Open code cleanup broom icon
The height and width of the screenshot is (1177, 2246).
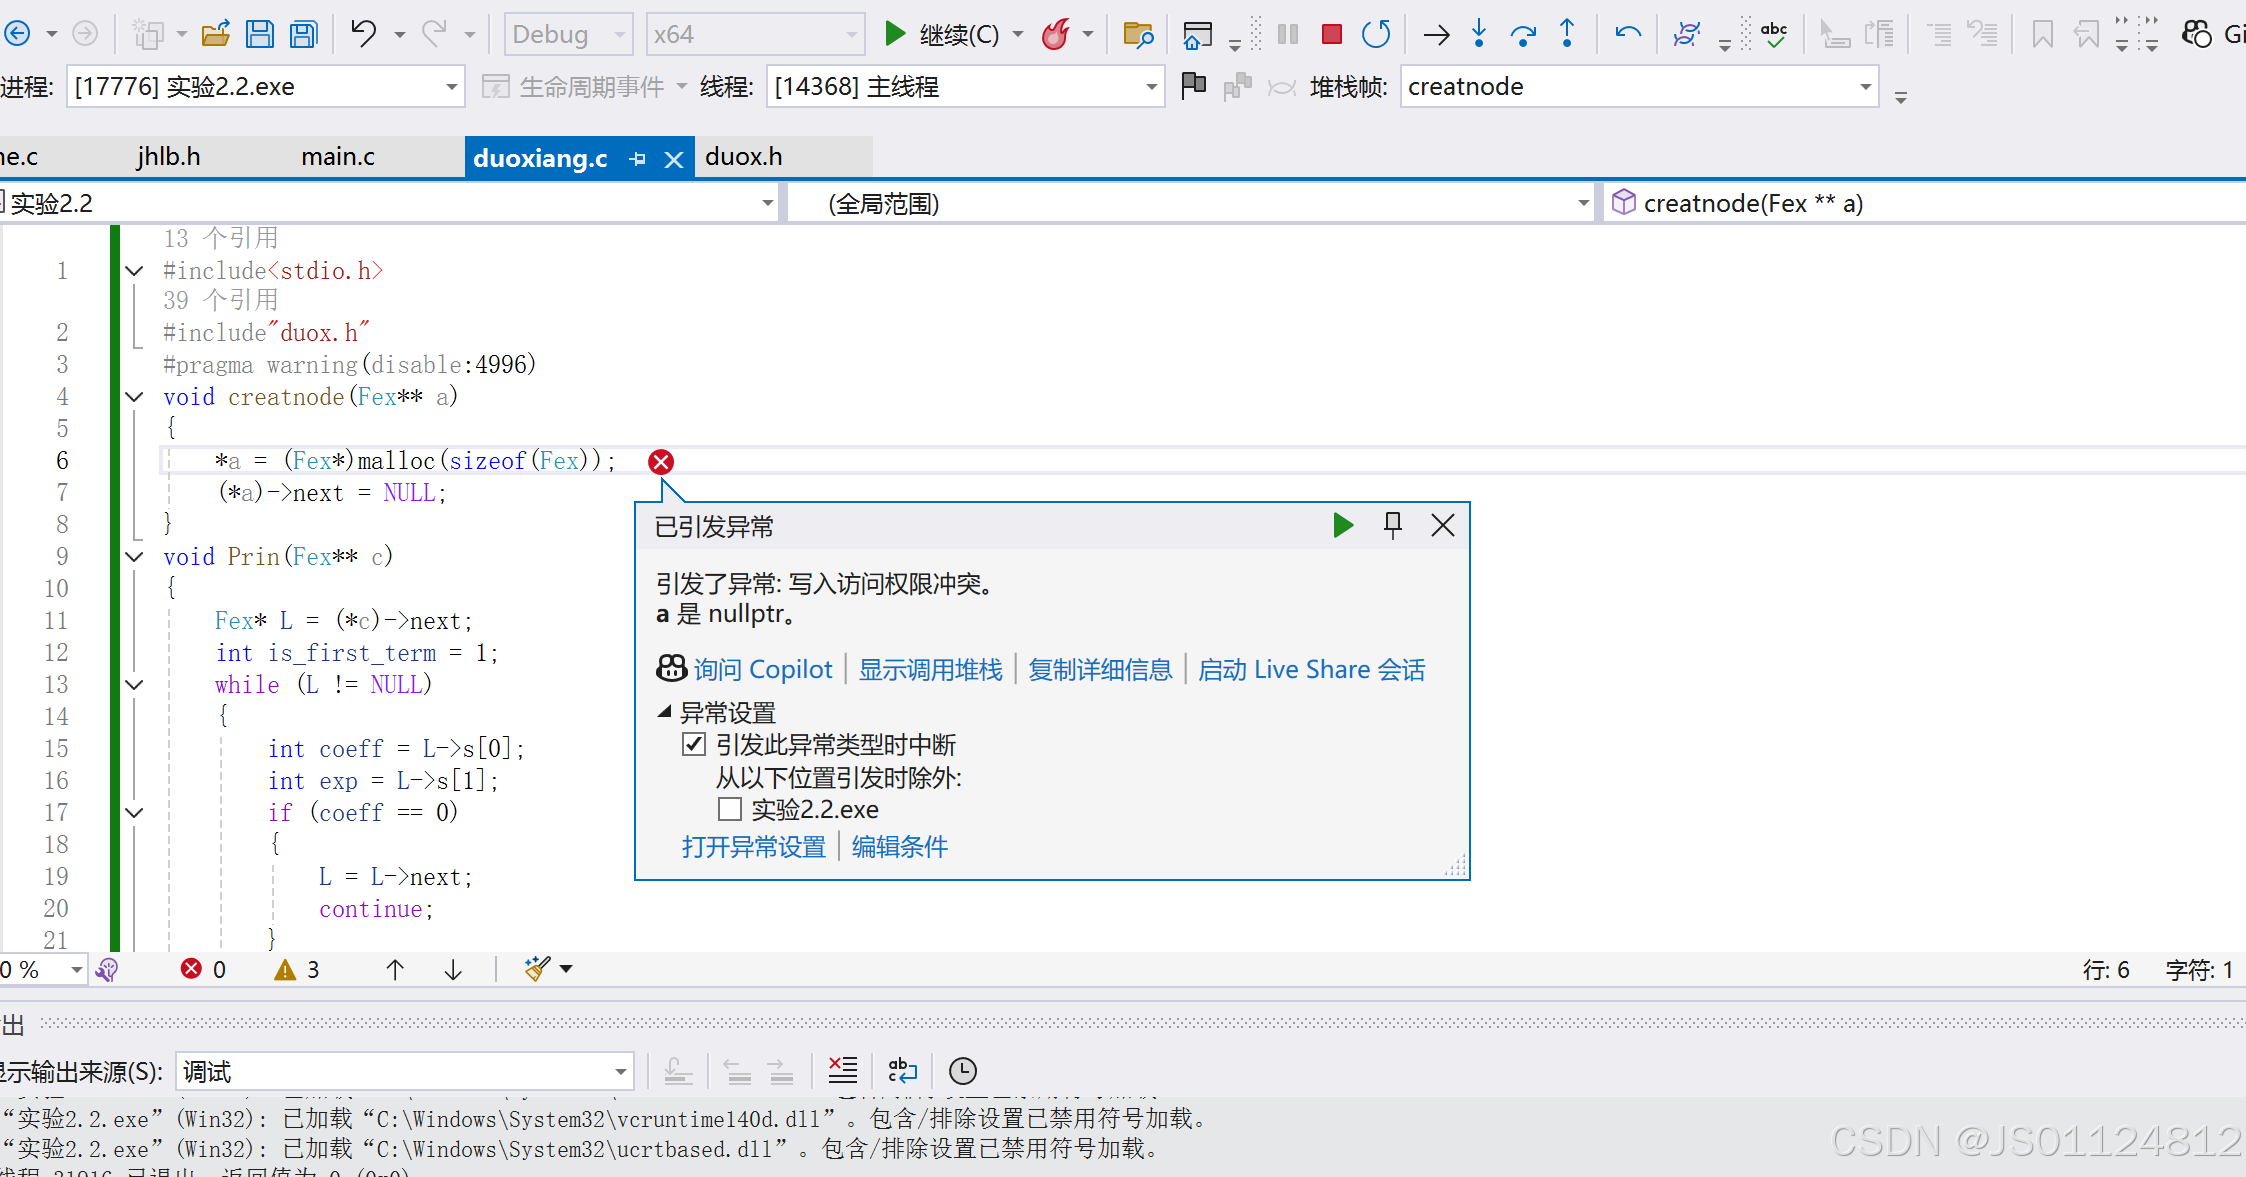537,968
